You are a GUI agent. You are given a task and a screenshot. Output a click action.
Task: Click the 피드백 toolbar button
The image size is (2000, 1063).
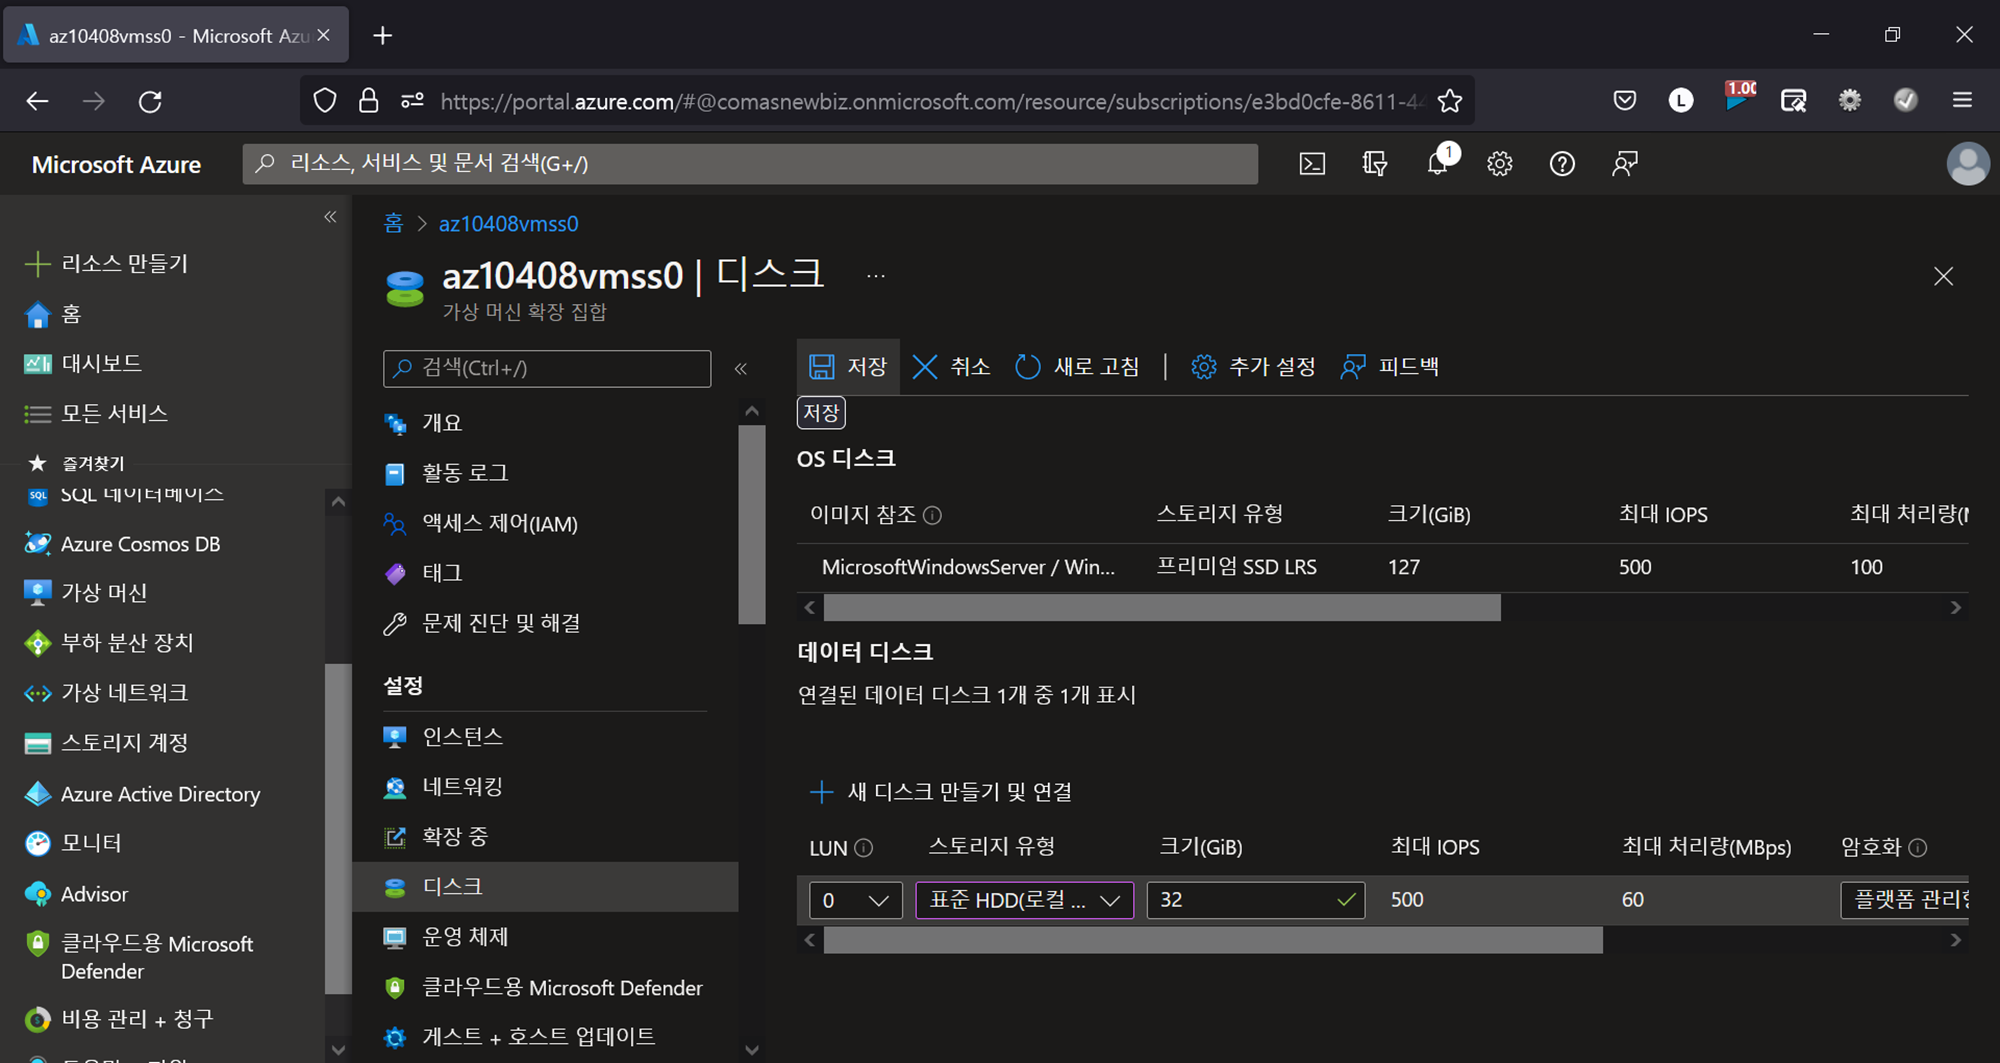[x=1390, y=367]
